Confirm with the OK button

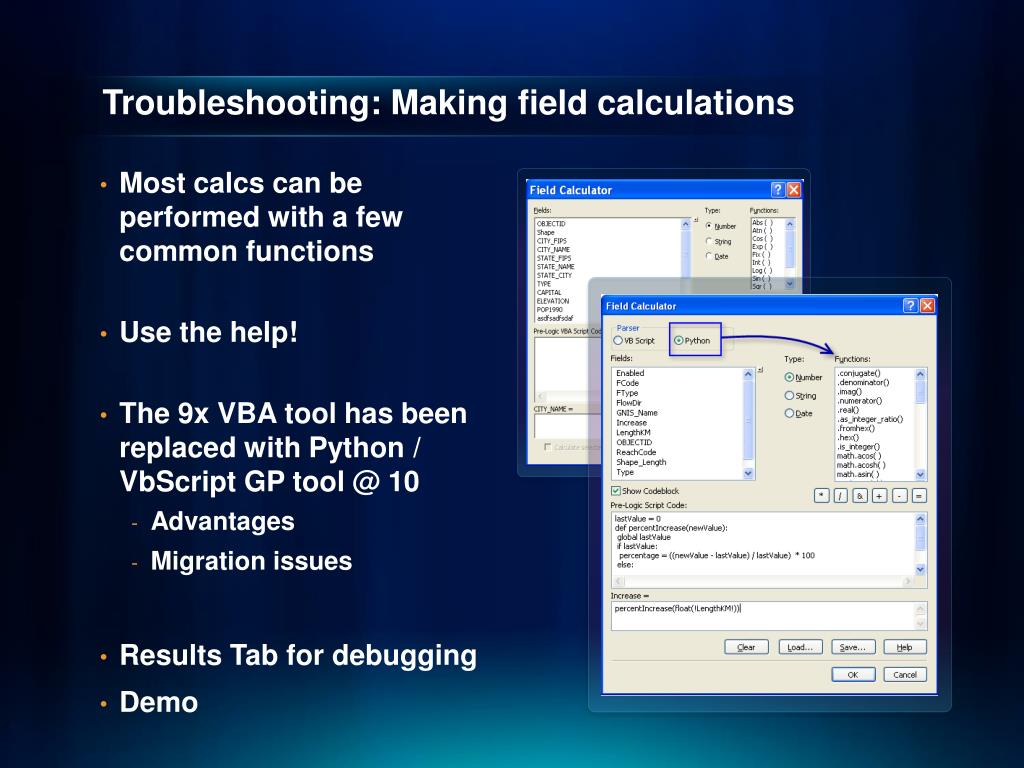pos(853,675)
